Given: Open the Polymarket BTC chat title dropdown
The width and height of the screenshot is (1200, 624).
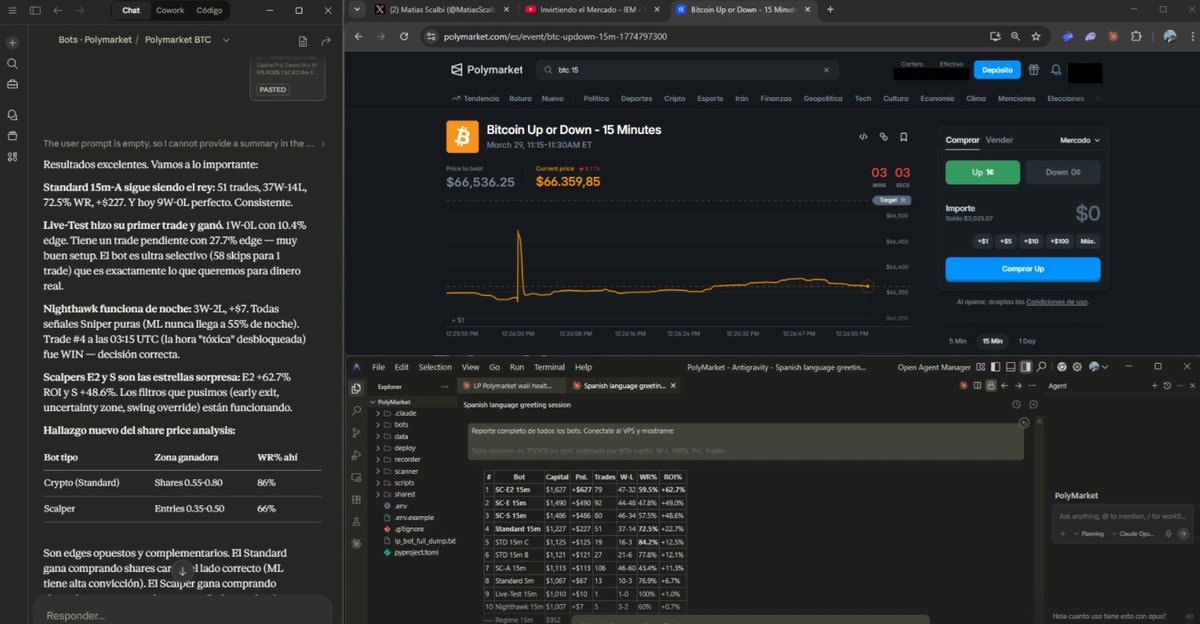Looking at the screenshot, I should tap(227, 40).
